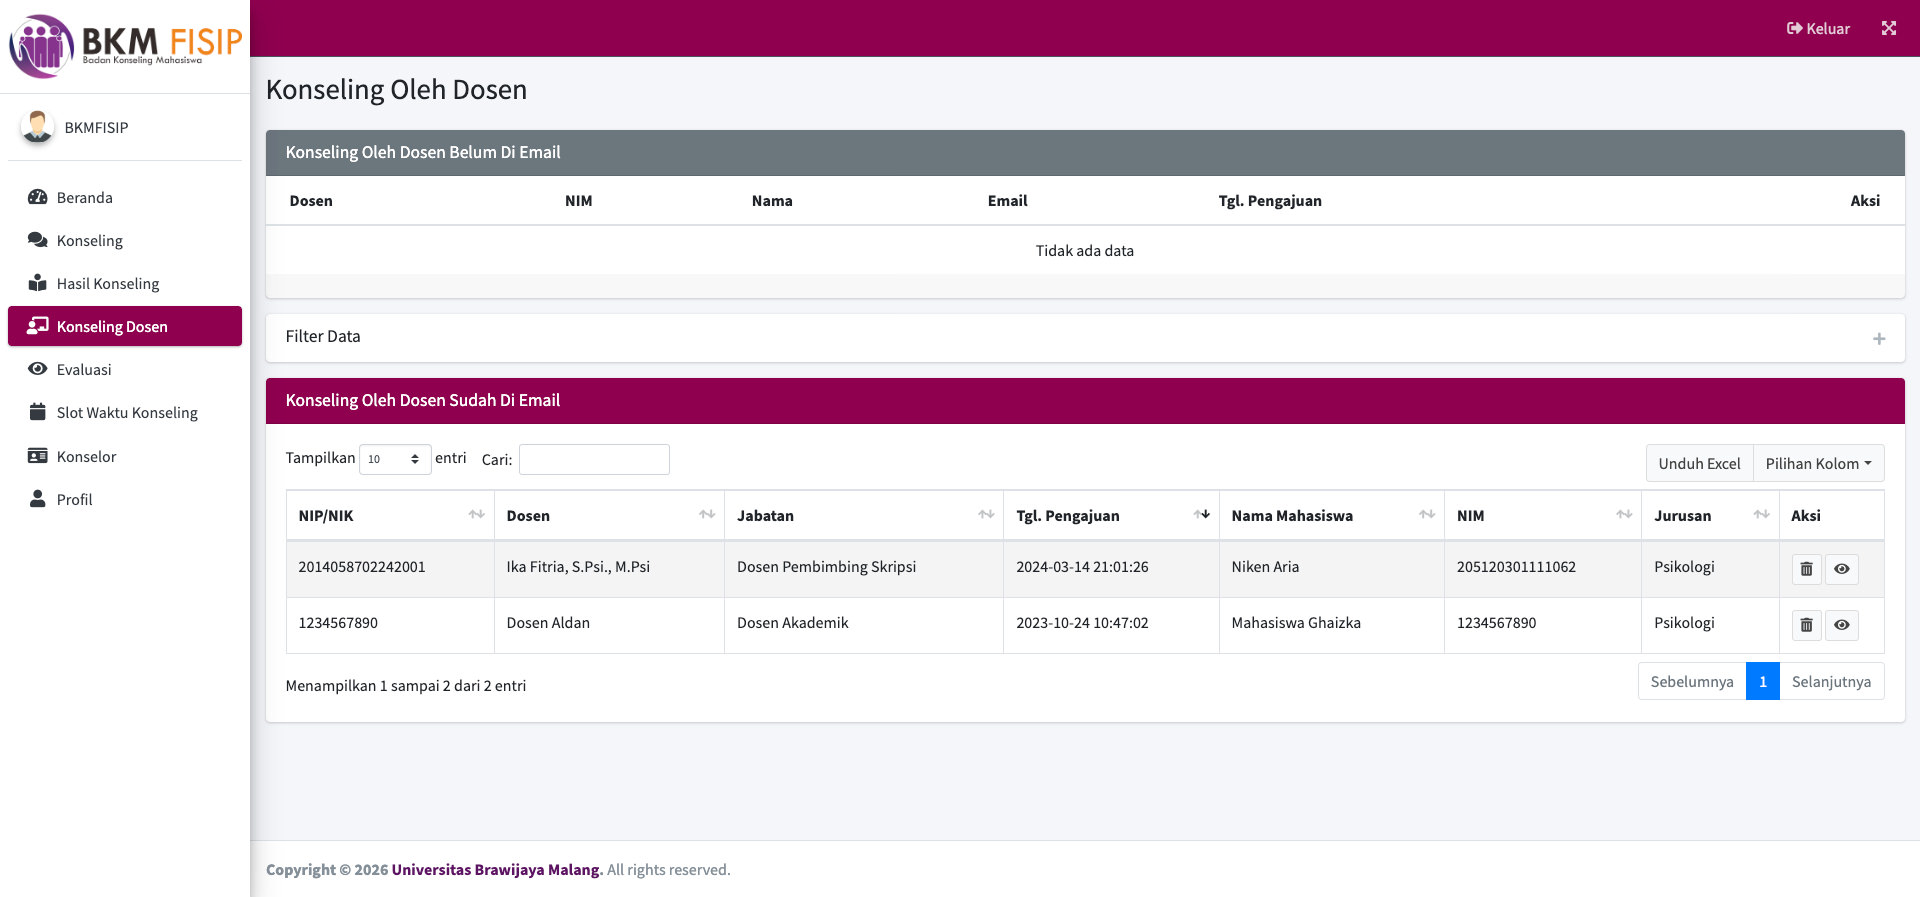Click the Slot Waktu Konseling calendar icon
This screenshot has height=897, width=1920.
[38, 412]
